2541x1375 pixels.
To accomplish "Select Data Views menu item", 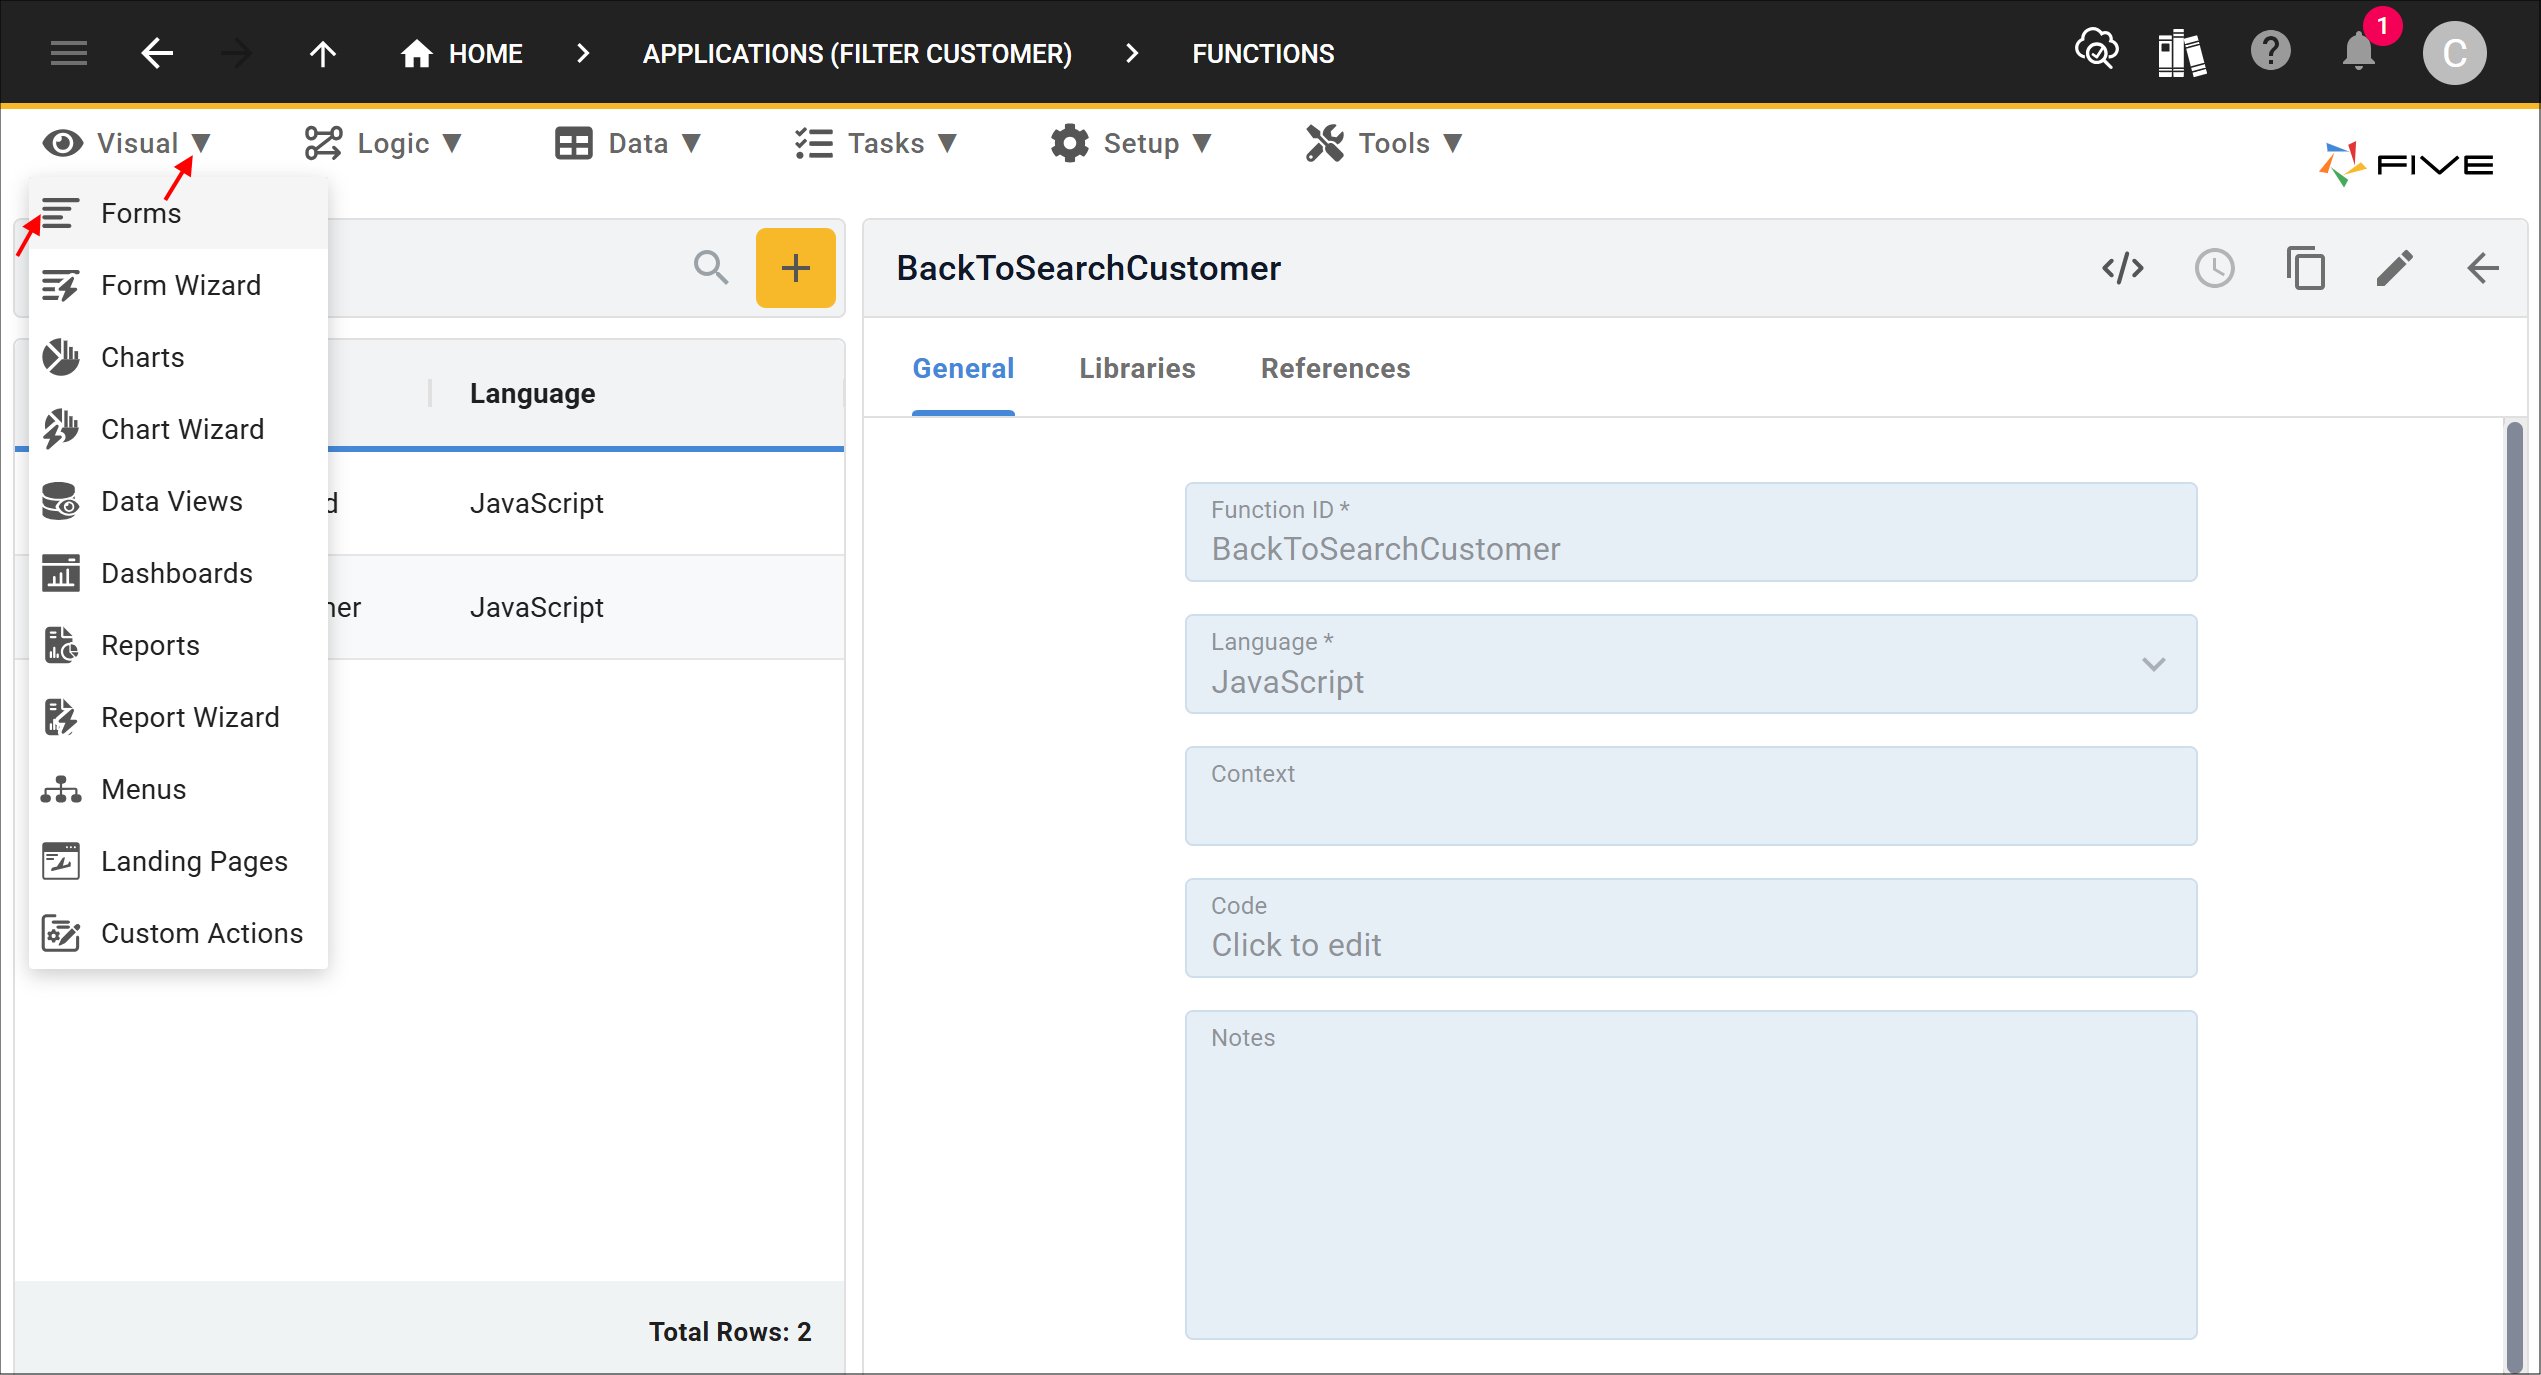I will 178,501.
